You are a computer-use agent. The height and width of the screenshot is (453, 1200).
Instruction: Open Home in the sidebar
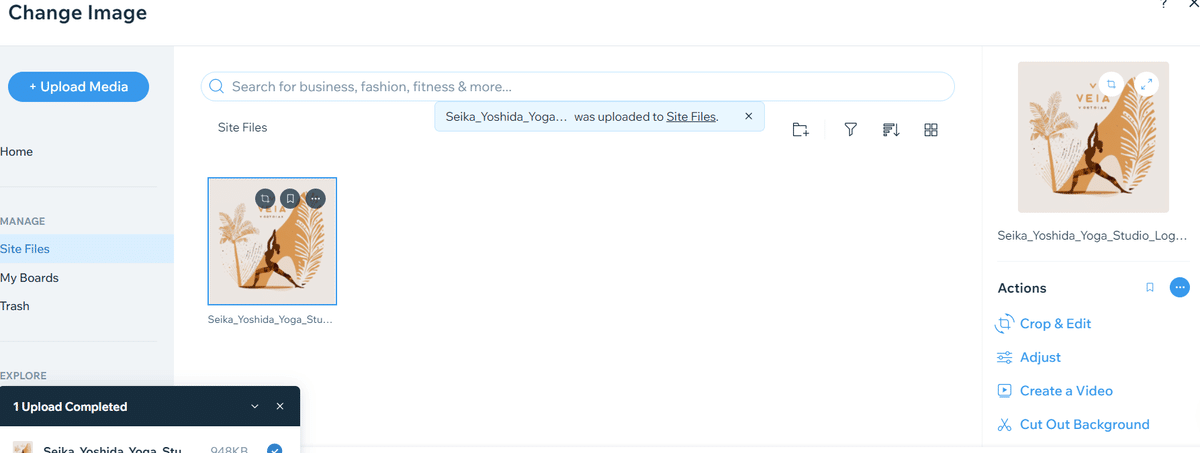(17, 152)
